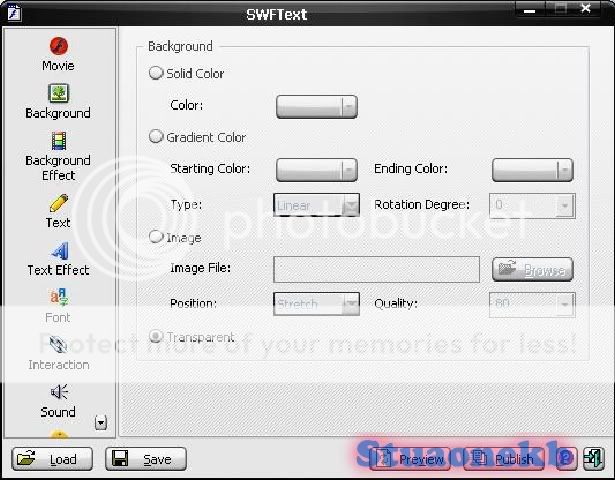Select the Text pencil icon
Viewport: 615px width, 480px height.
click(x=59, y=203)
